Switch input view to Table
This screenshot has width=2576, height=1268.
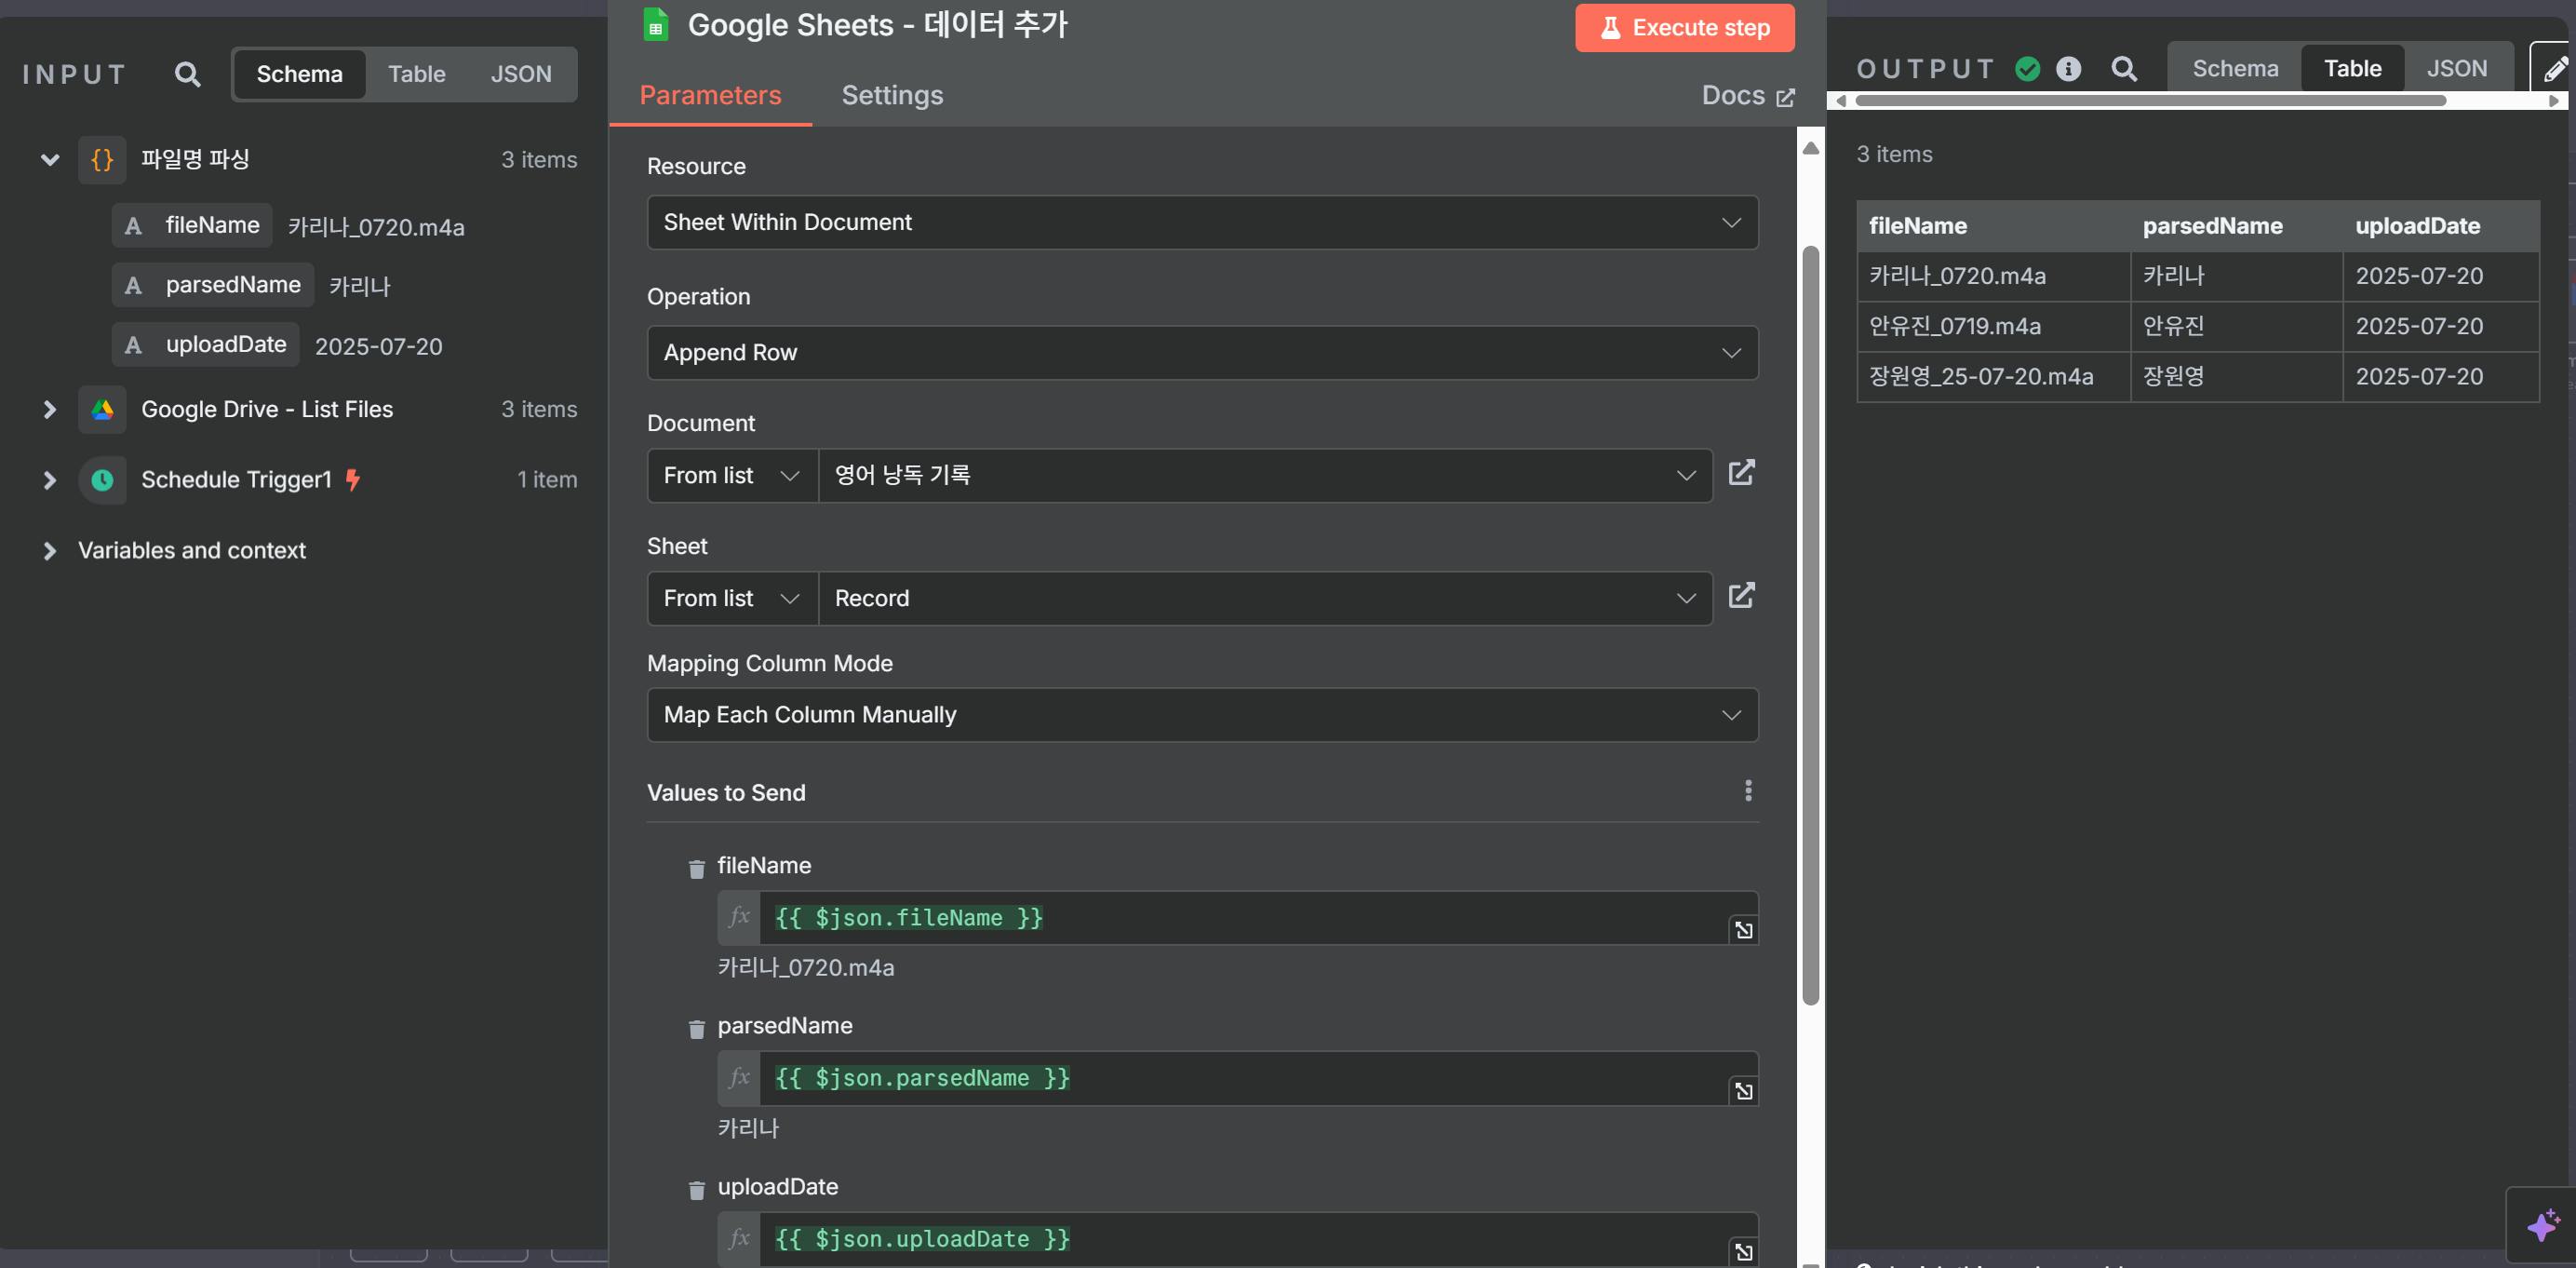[416, 74]
